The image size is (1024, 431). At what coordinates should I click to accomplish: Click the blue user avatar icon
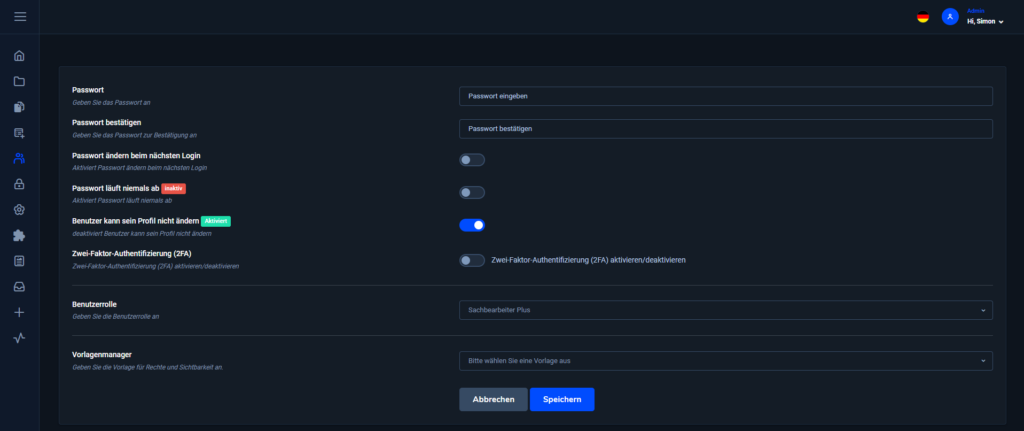950,17
